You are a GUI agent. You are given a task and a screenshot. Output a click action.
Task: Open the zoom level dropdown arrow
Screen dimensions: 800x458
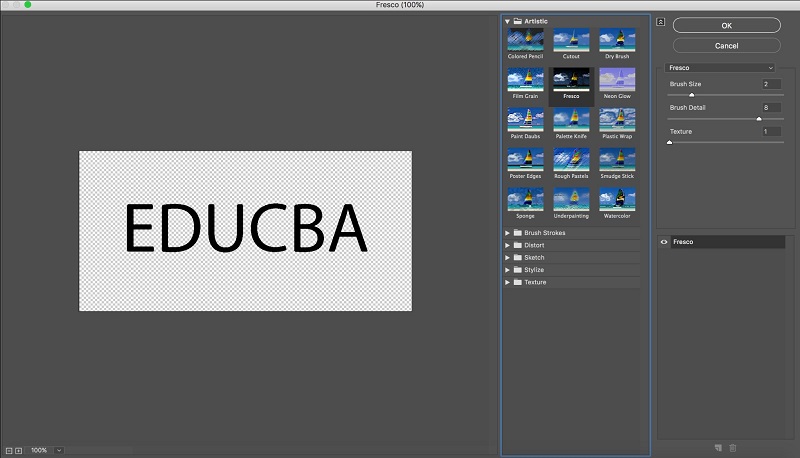point(59,450)
